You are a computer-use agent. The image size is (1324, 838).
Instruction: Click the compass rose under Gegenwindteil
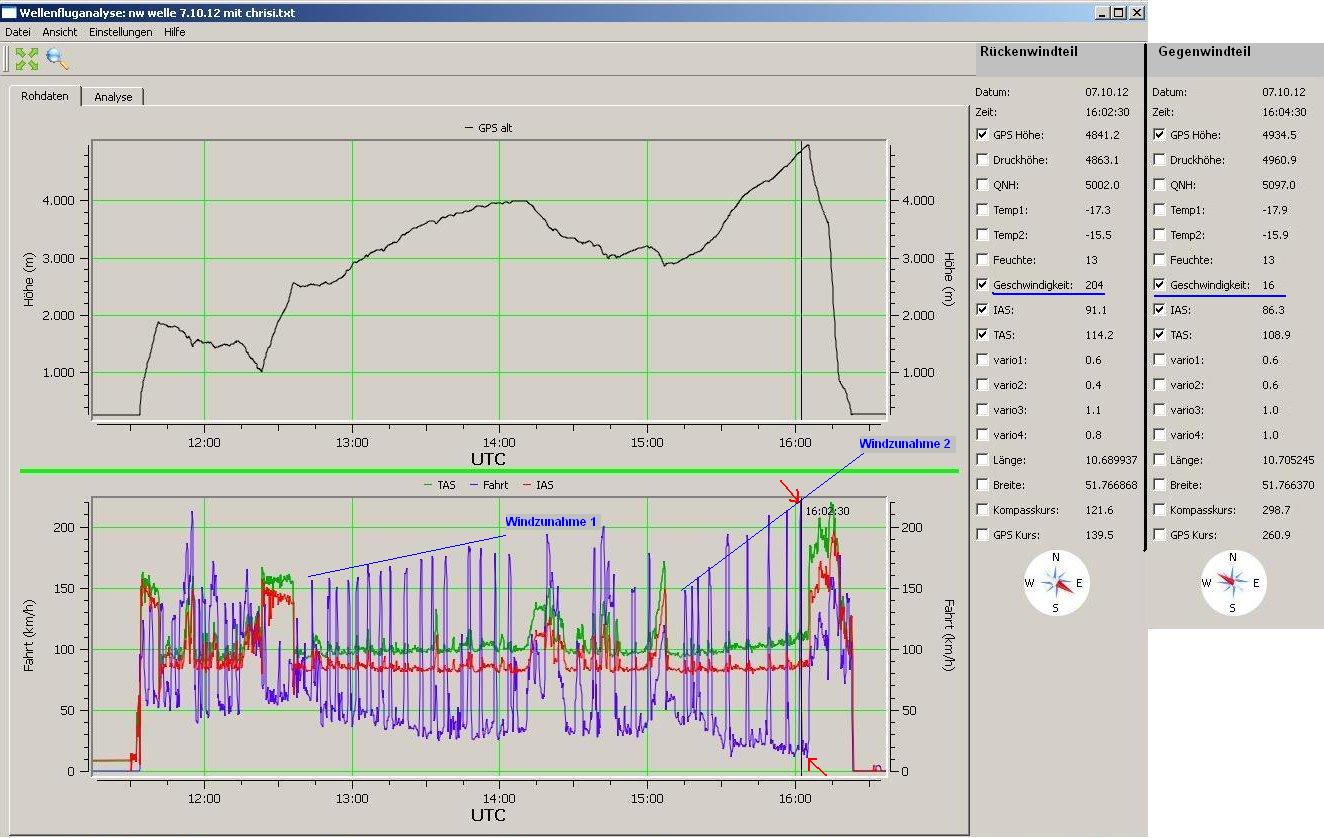coord(1233,582)
